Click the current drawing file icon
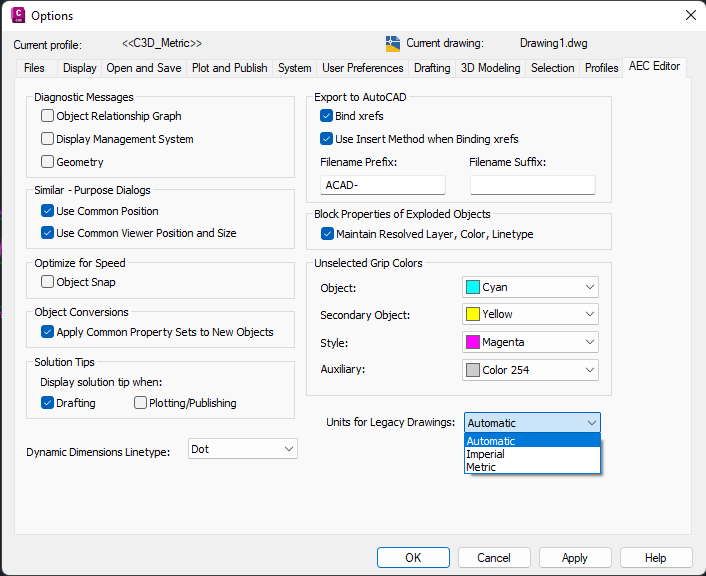Viewport: 706px width, 576px height. point(393,44)
